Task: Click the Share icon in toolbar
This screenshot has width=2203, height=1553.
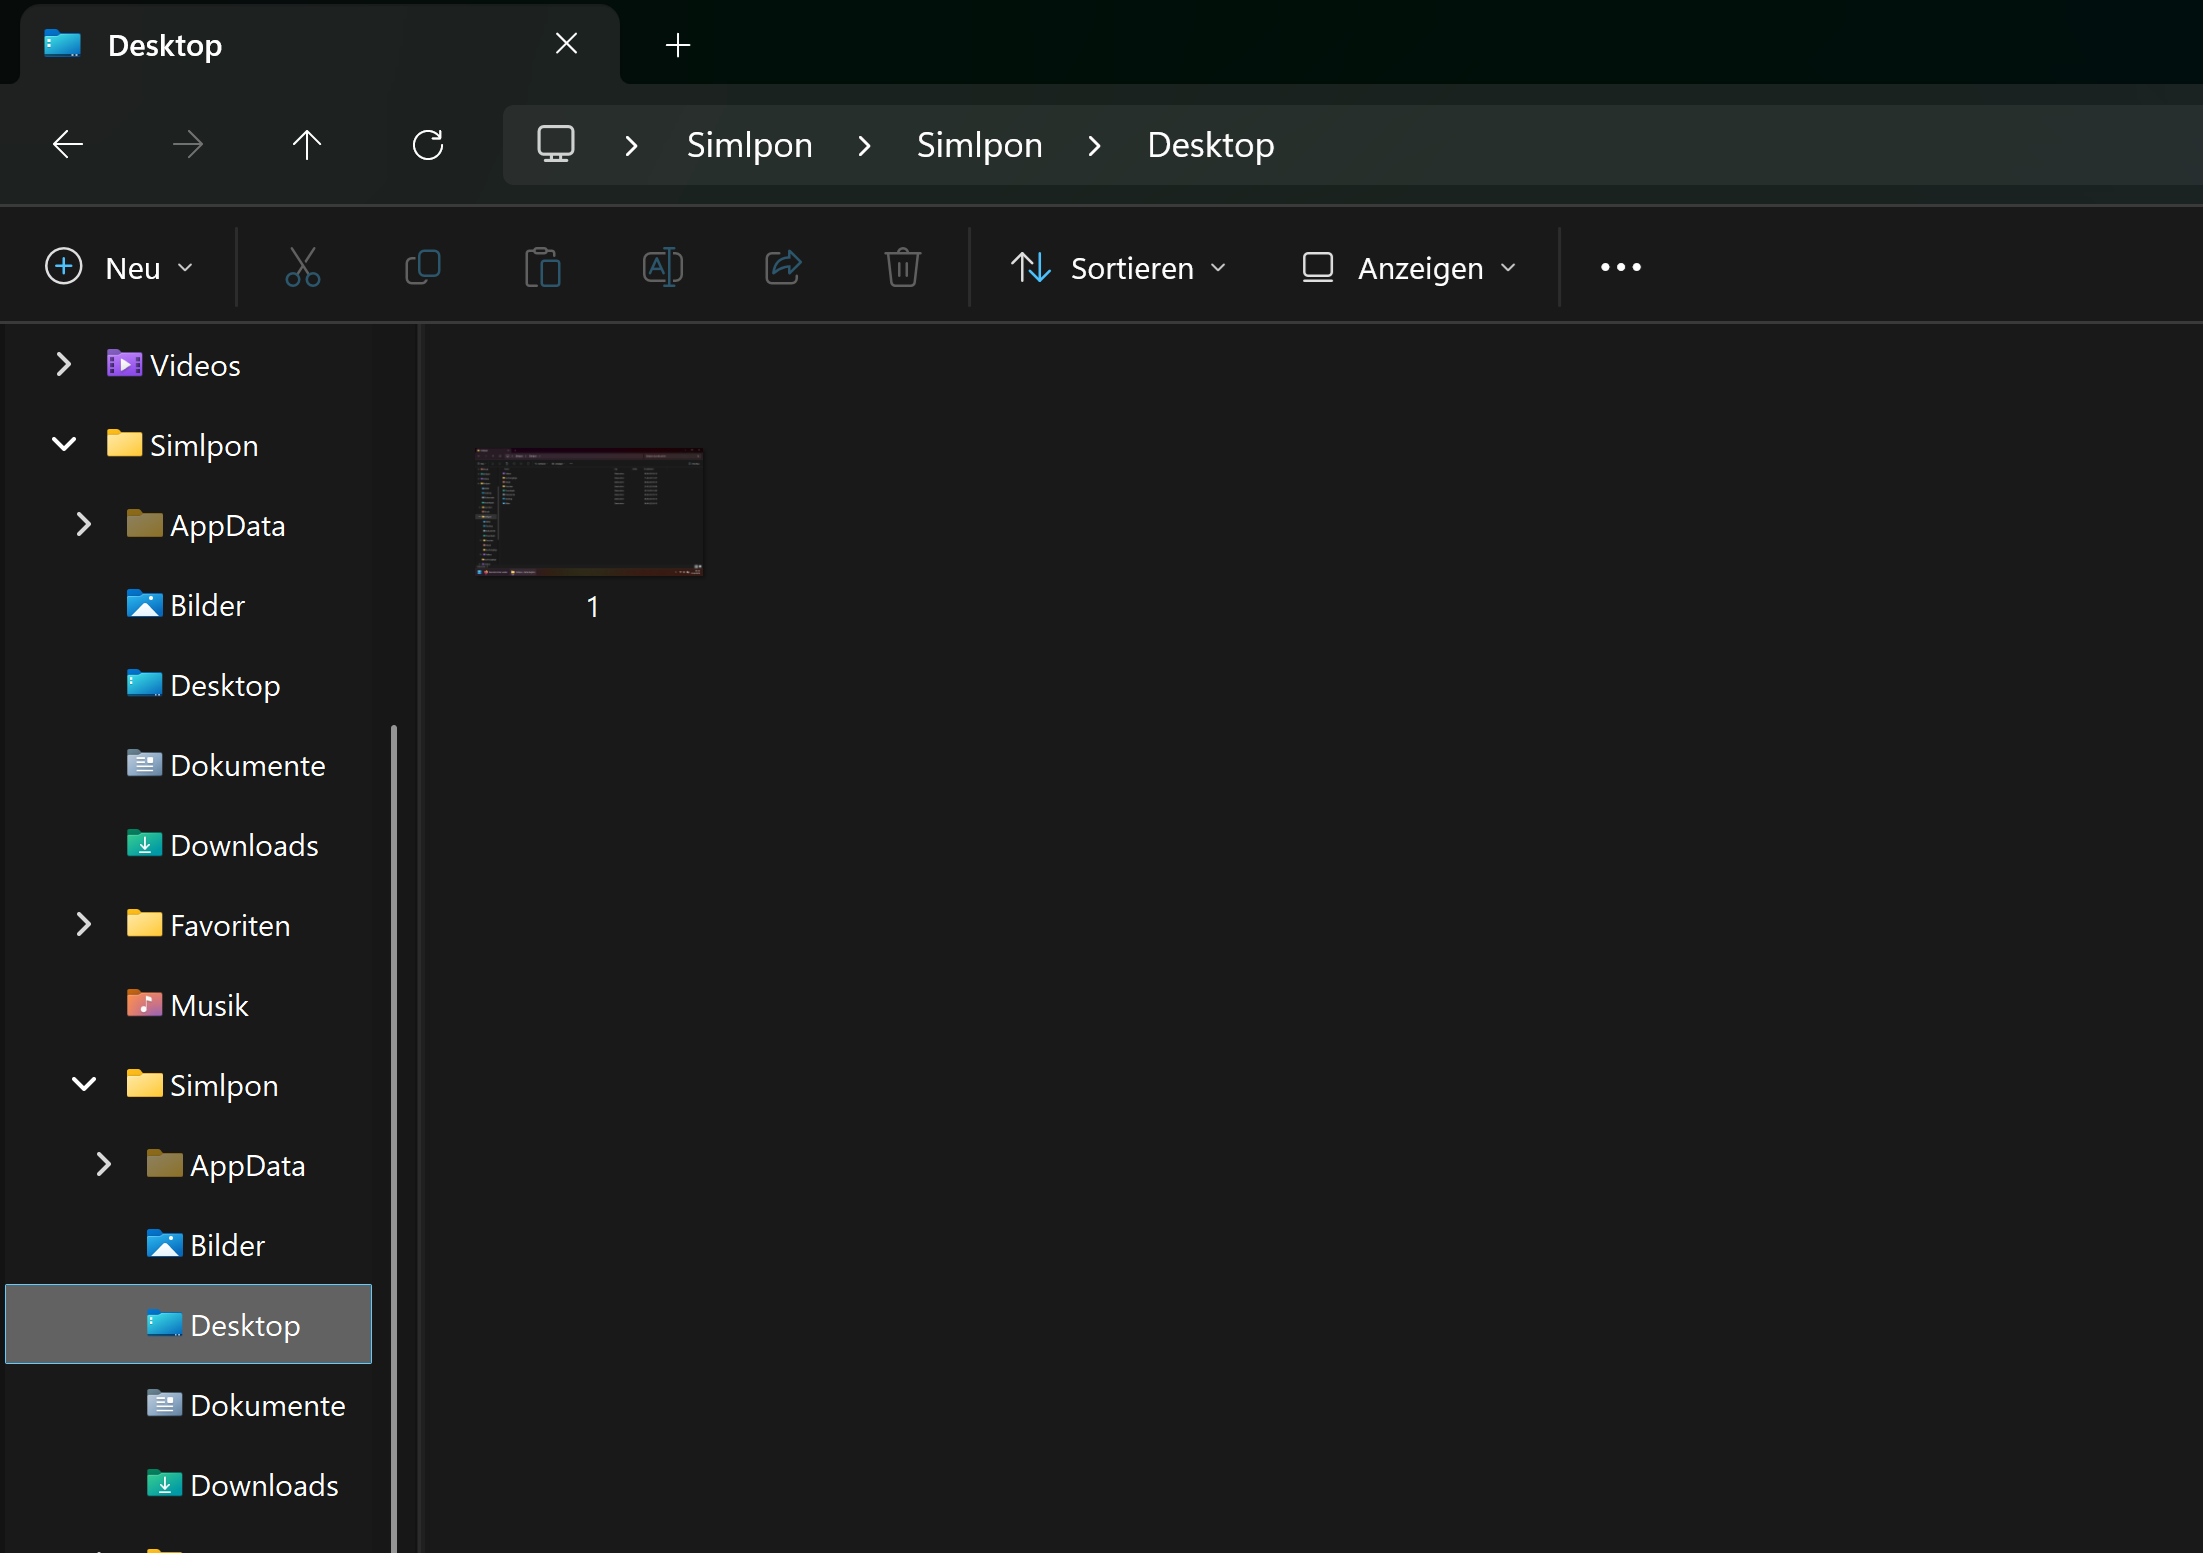Action: tap(783, 267)
